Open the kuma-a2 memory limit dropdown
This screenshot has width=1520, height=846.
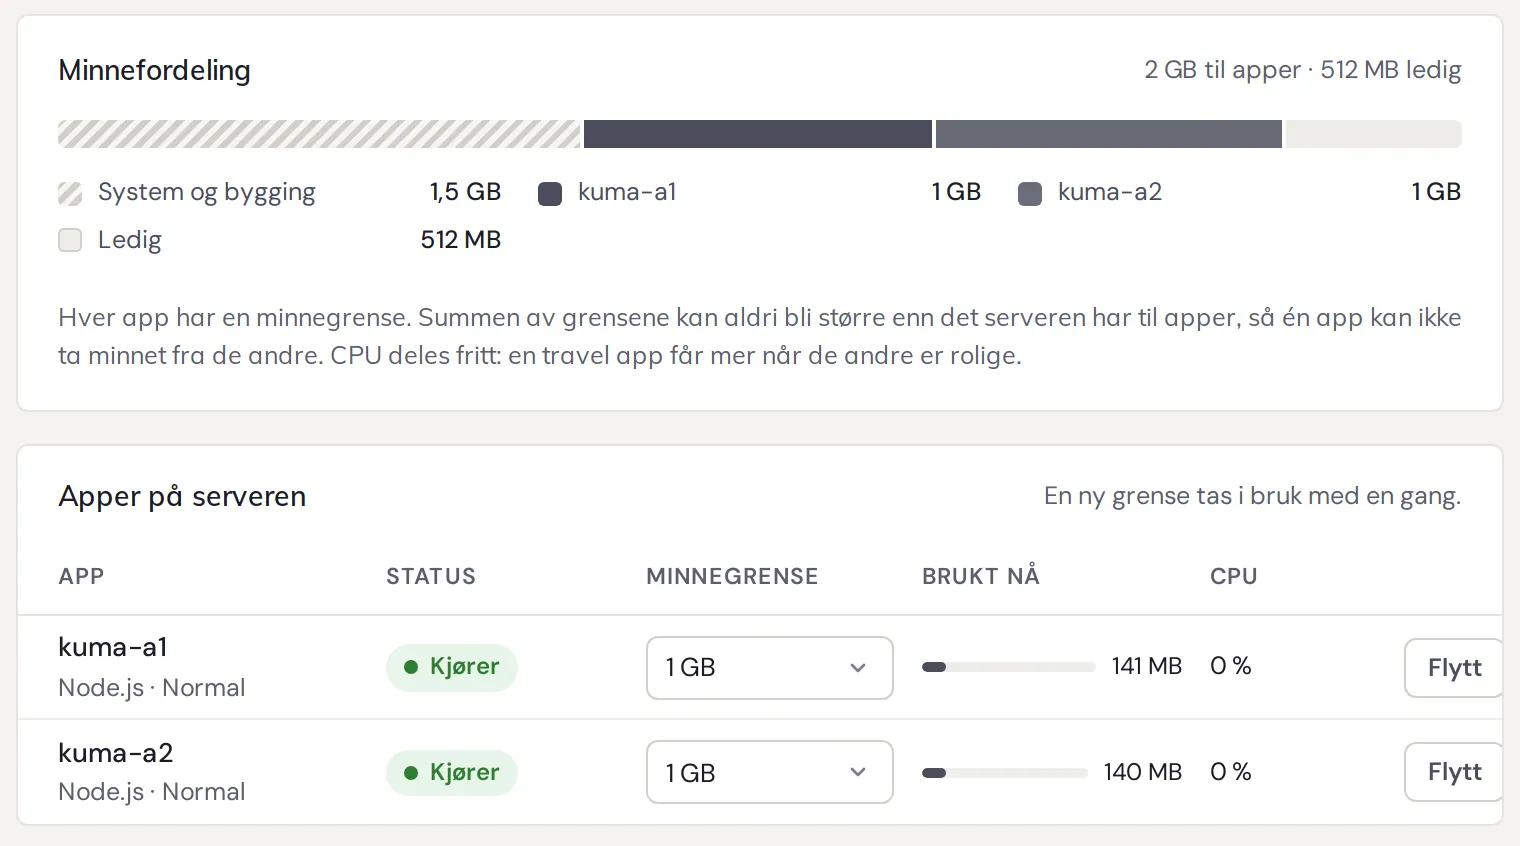pyautogui.click(x=770, y=772)
